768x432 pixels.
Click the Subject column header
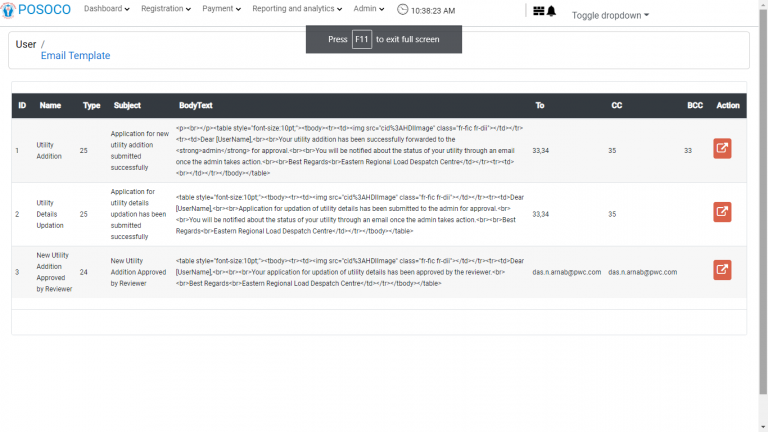pos(127,105)
